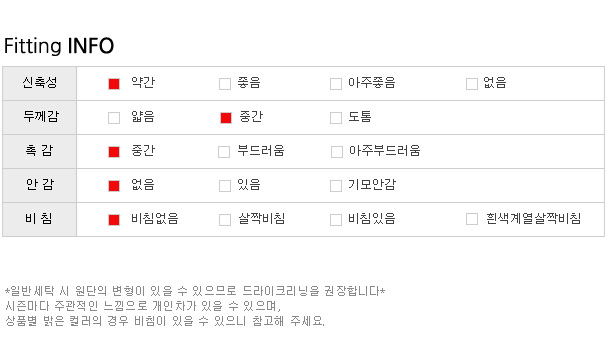Uncheck the red 비침없음 box

[114, 220]
